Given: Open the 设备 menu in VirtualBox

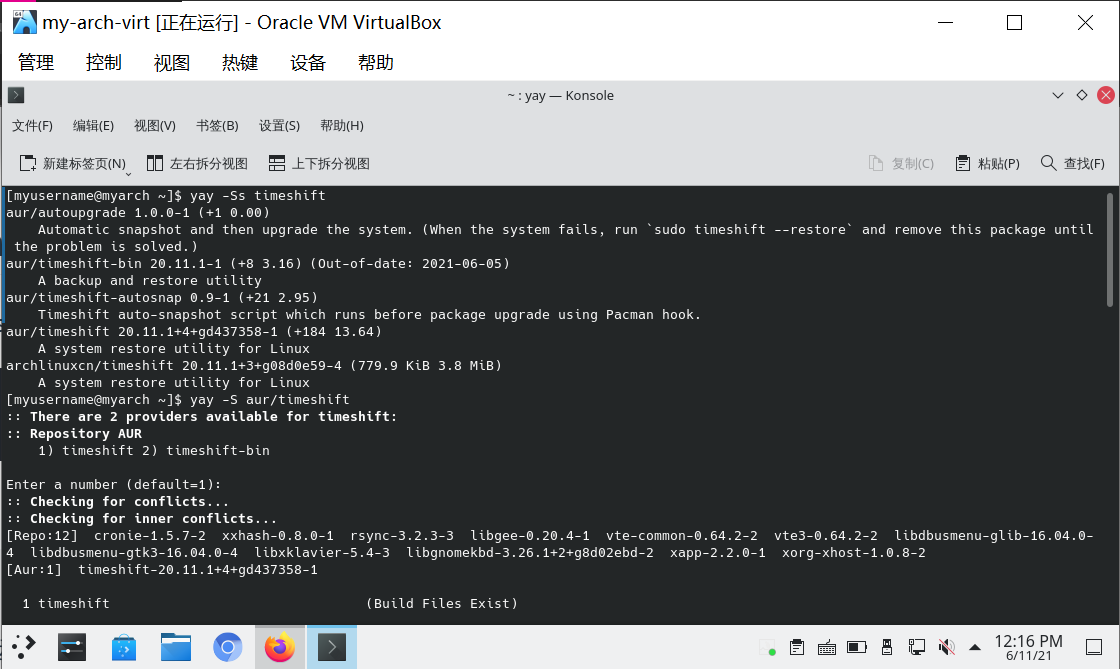Looking at the screenshot, I should 307,61.
